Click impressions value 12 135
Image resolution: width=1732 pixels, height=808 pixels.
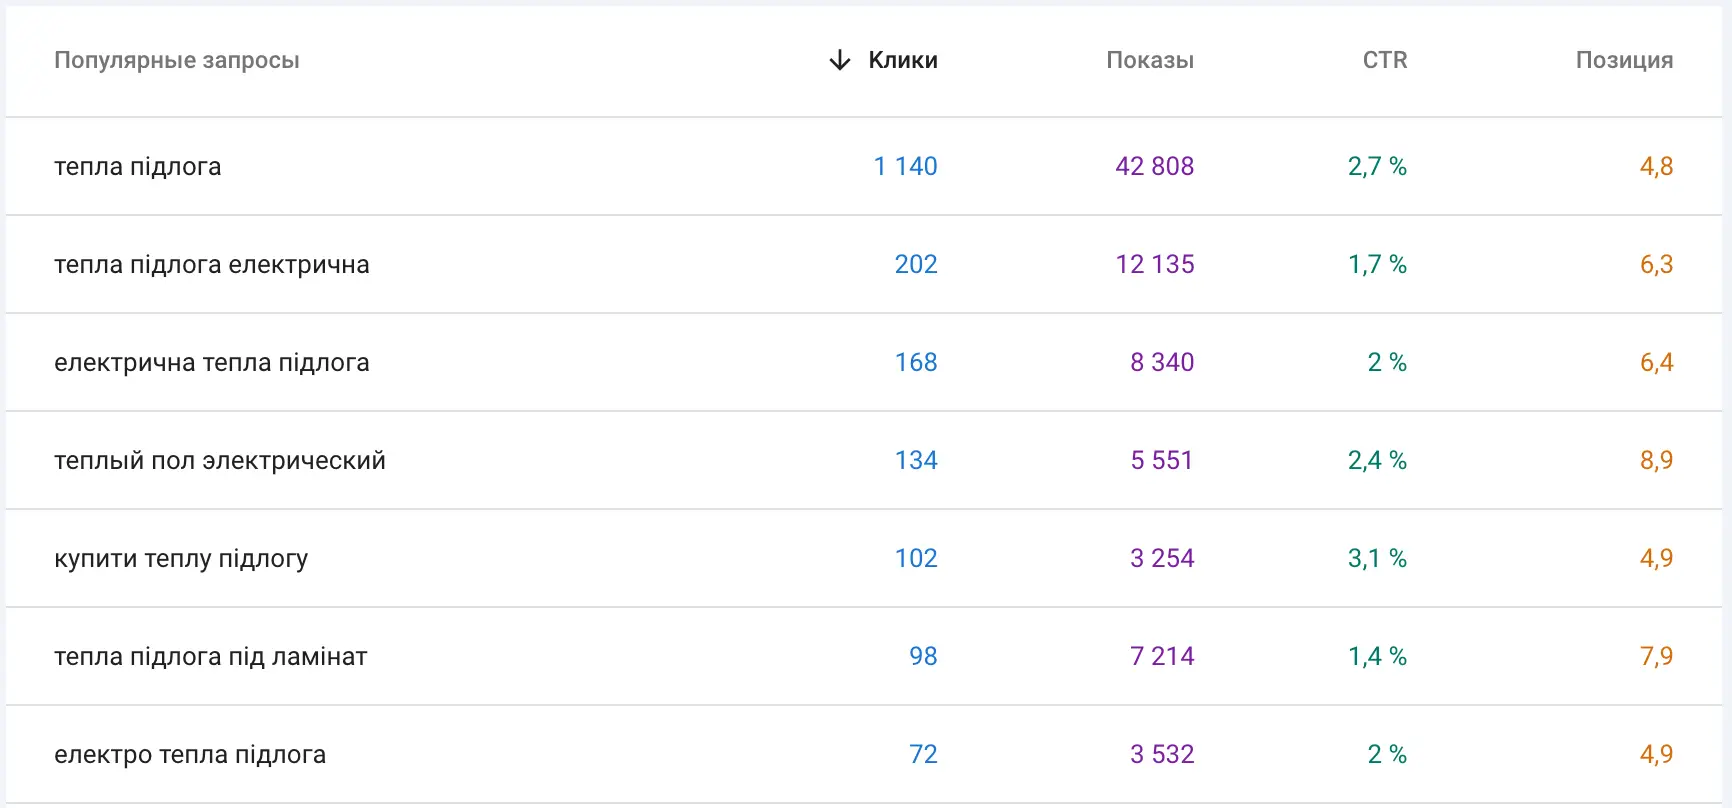coord(1155,264)
